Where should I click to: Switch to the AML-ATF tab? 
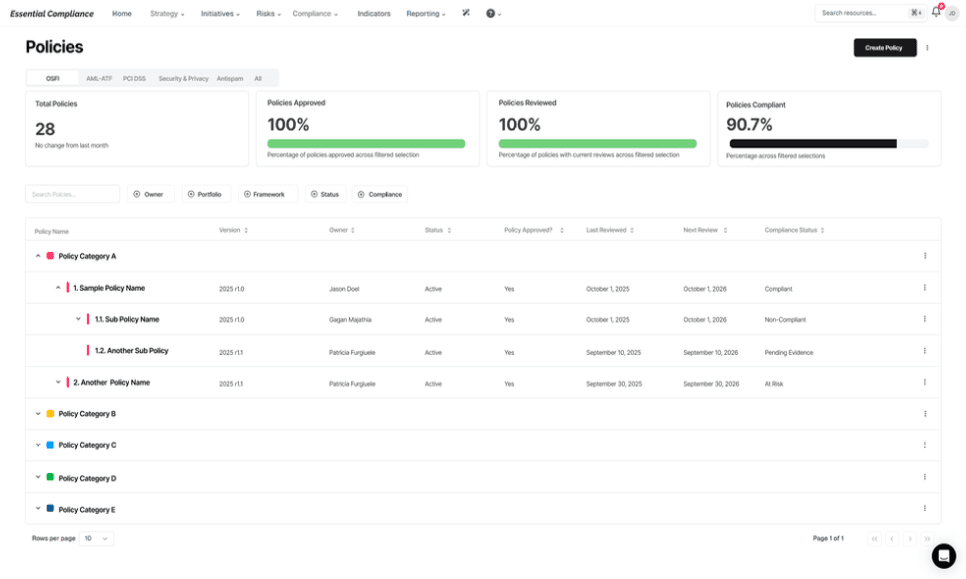pyautogui.click(x=99, y=77)
